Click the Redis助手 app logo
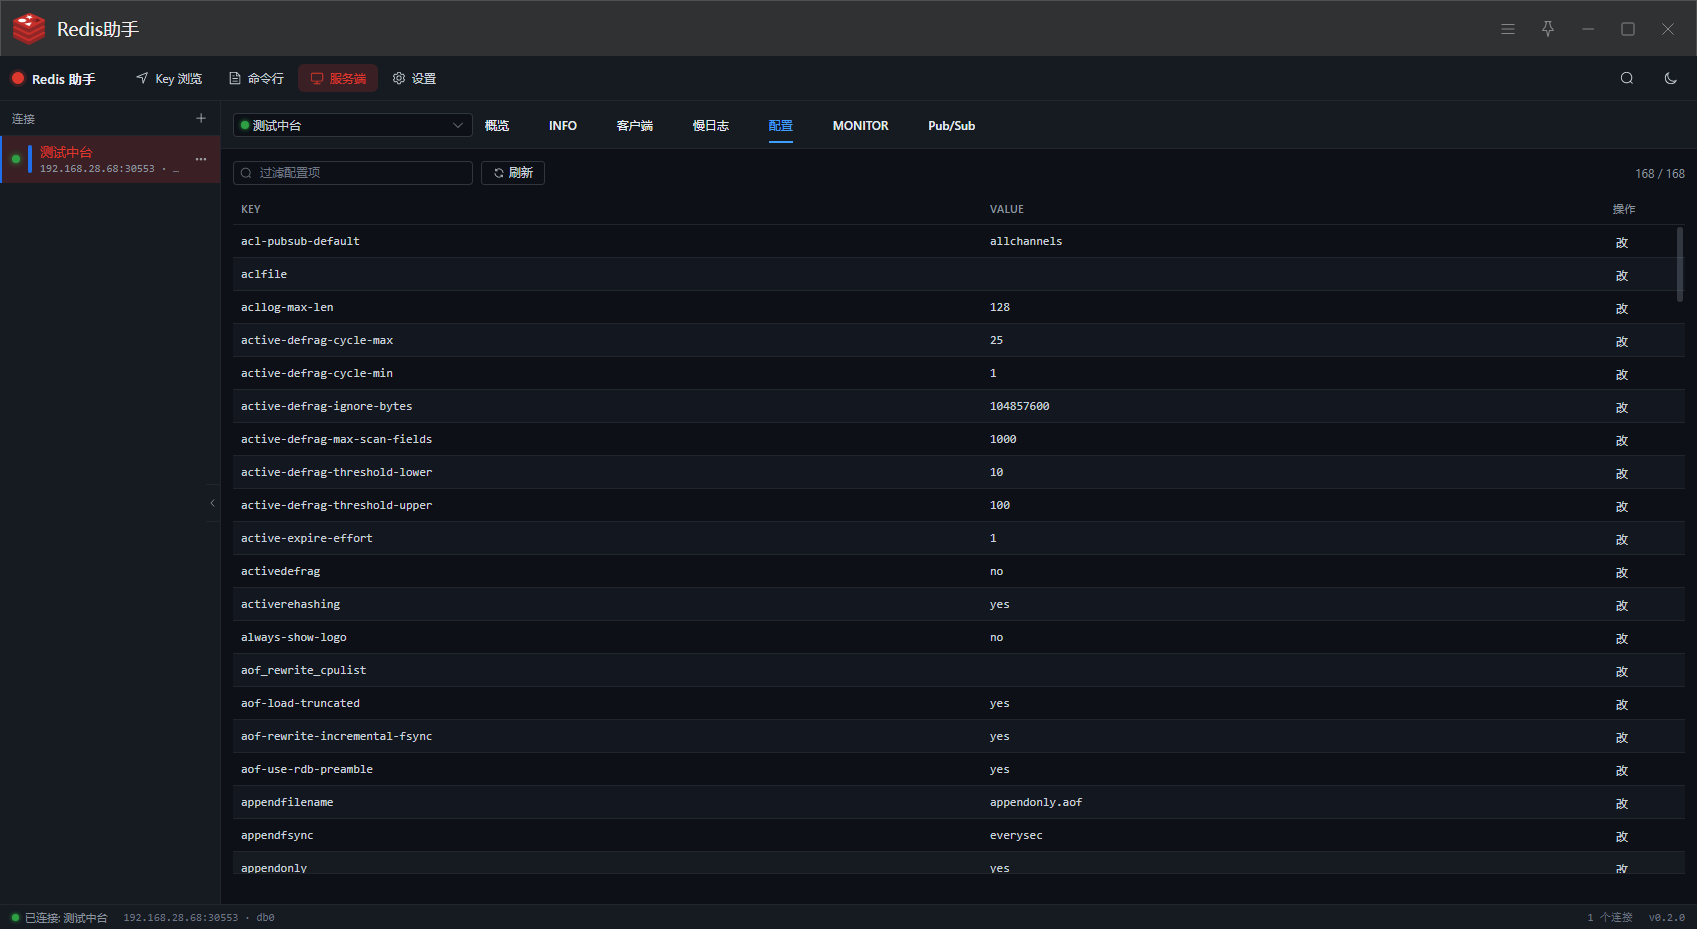The image size is (1697, 929). (x=29, y=29)
